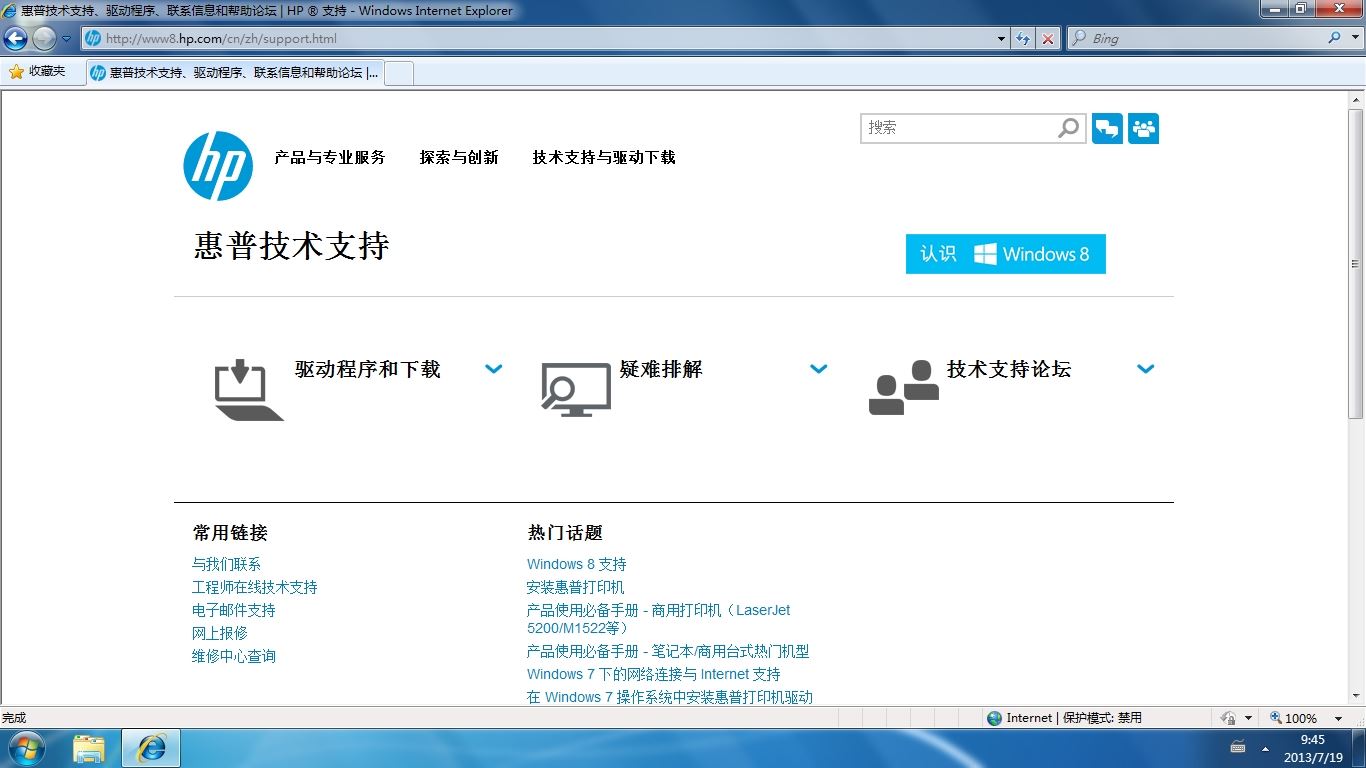Open the status bar security dropdown arrow
The height and width of the screenshot is (768, 1366).
click(x=1248, y=718)
